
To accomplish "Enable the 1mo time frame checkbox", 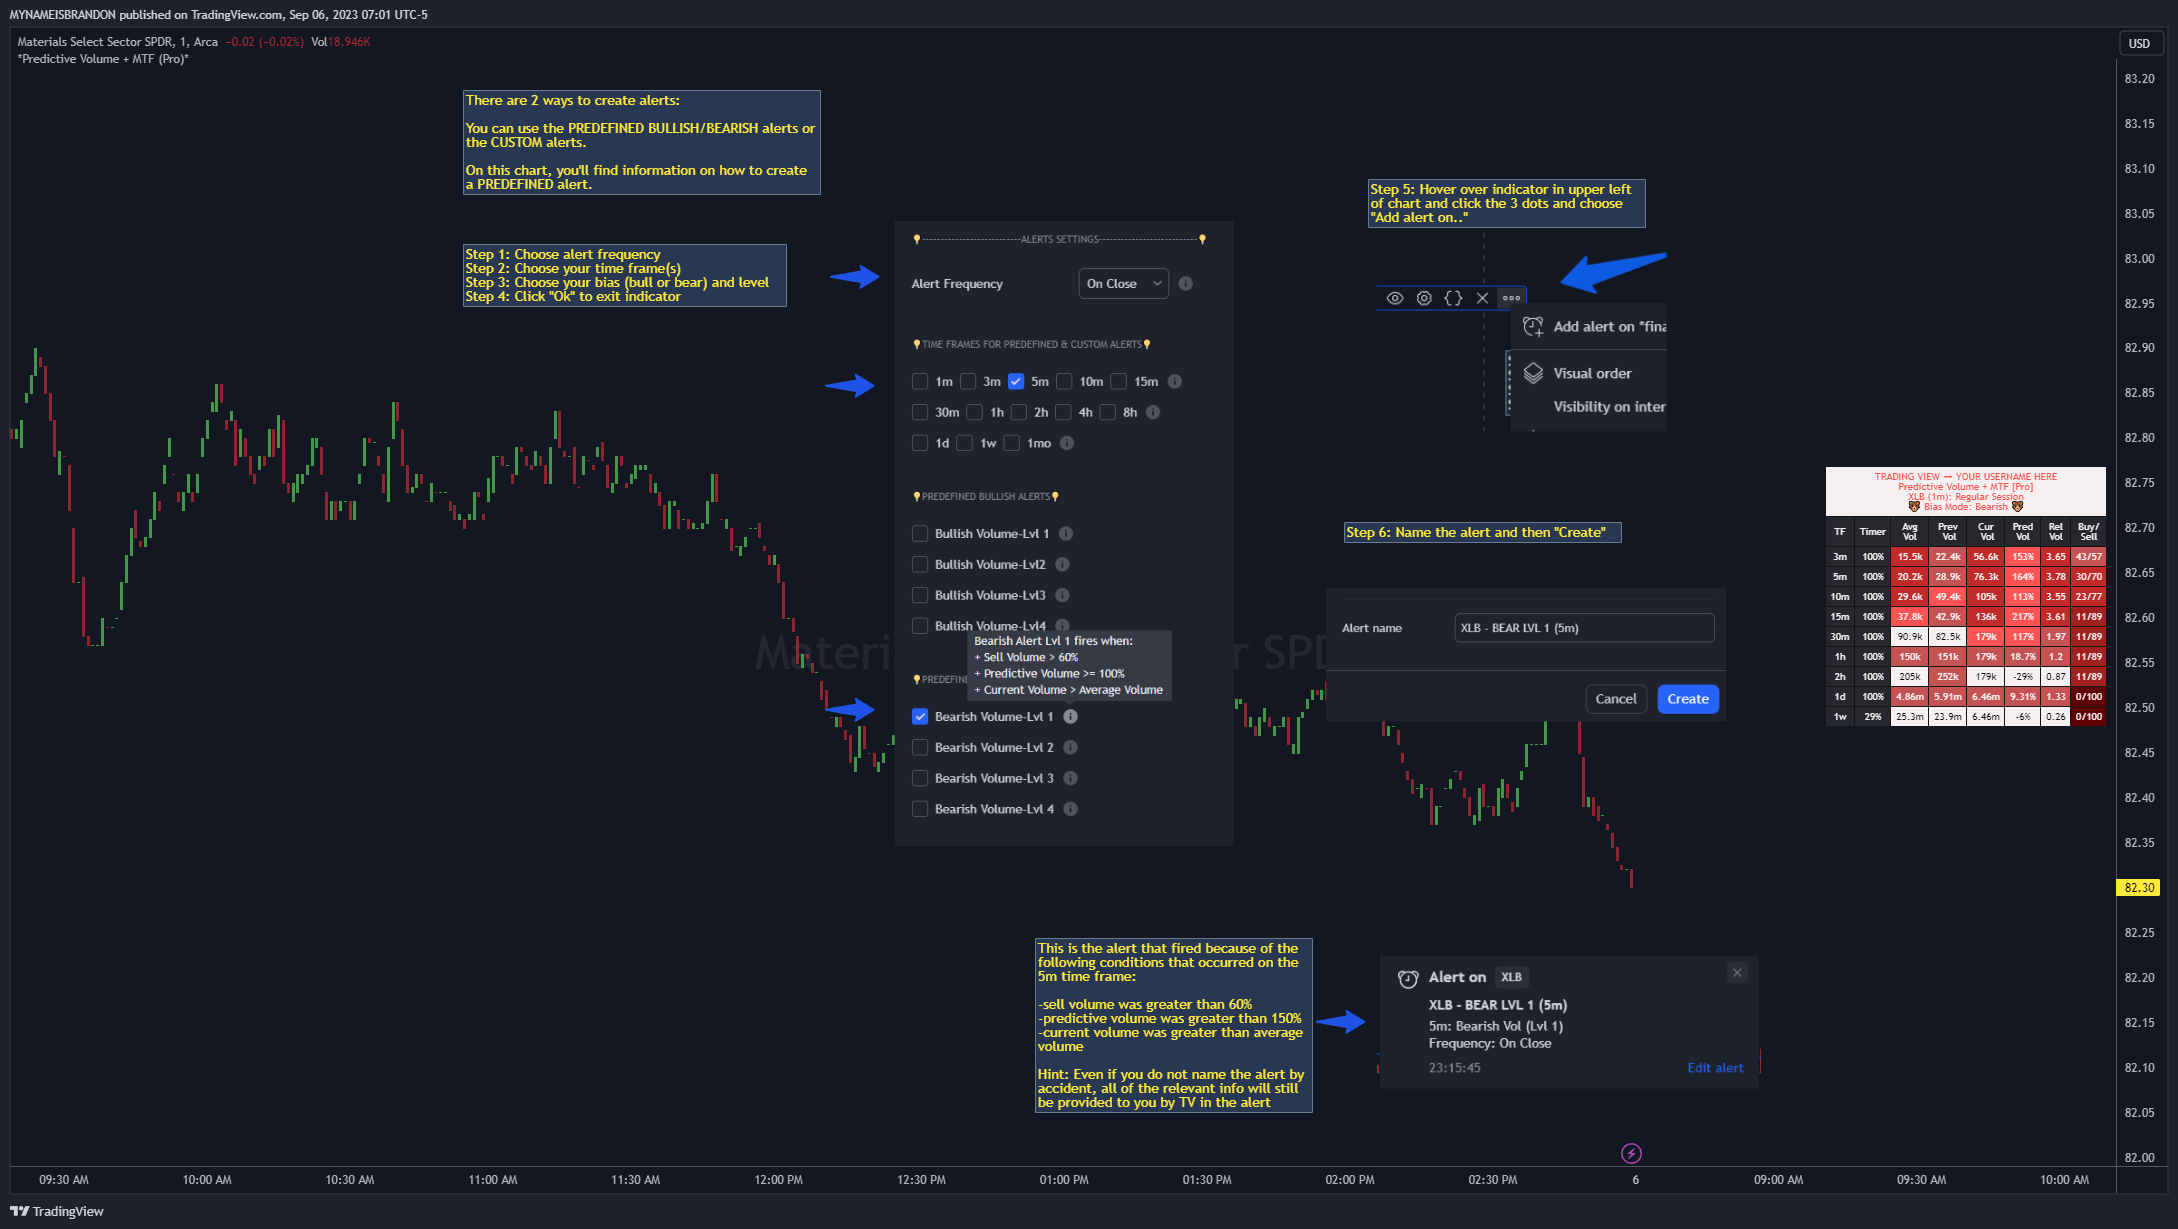I will tap(1012, 443).
